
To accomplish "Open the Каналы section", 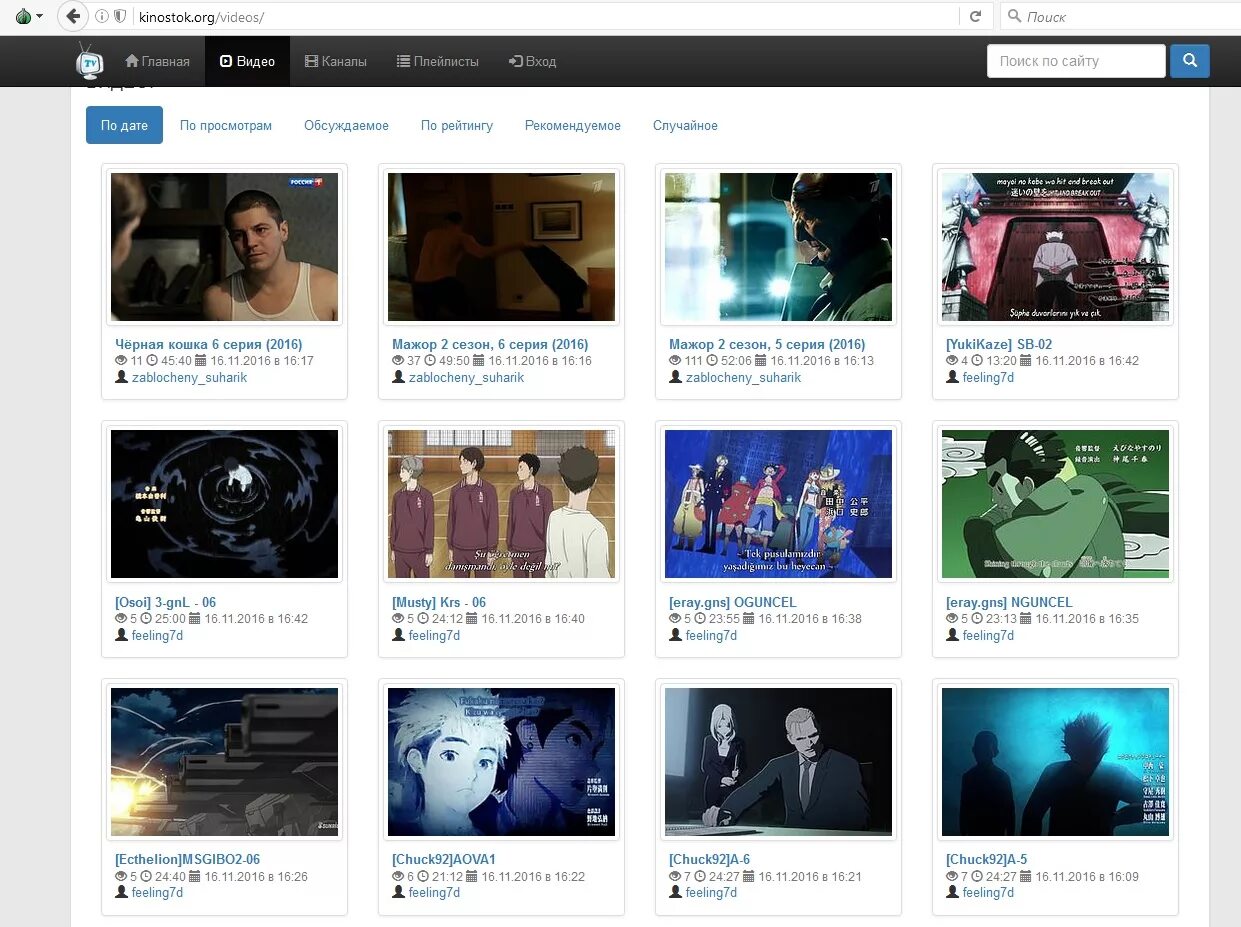I will coord(336,61).
